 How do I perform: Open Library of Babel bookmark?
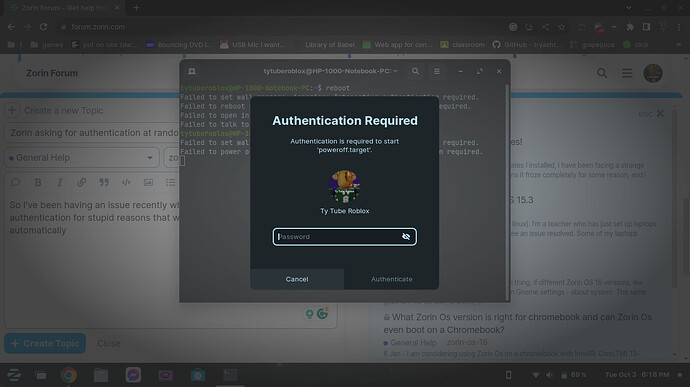330,44
